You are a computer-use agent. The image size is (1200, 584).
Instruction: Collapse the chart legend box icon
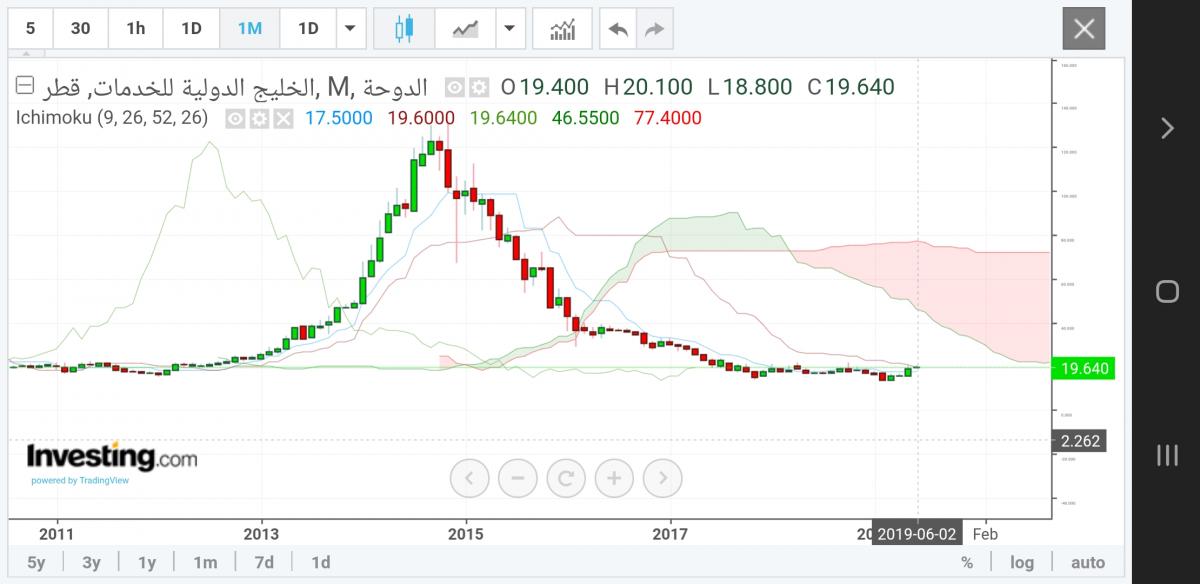tap(25, 85)
